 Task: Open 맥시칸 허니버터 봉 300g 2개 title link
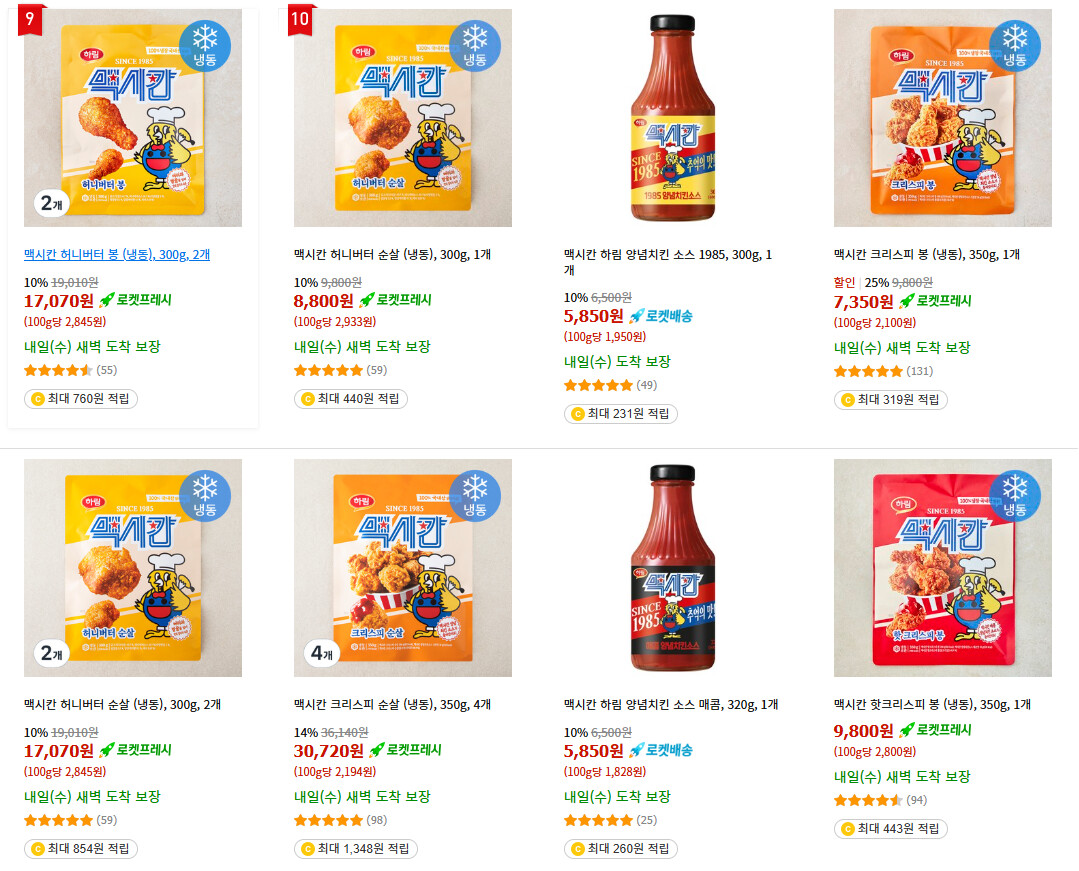point(117,255)
